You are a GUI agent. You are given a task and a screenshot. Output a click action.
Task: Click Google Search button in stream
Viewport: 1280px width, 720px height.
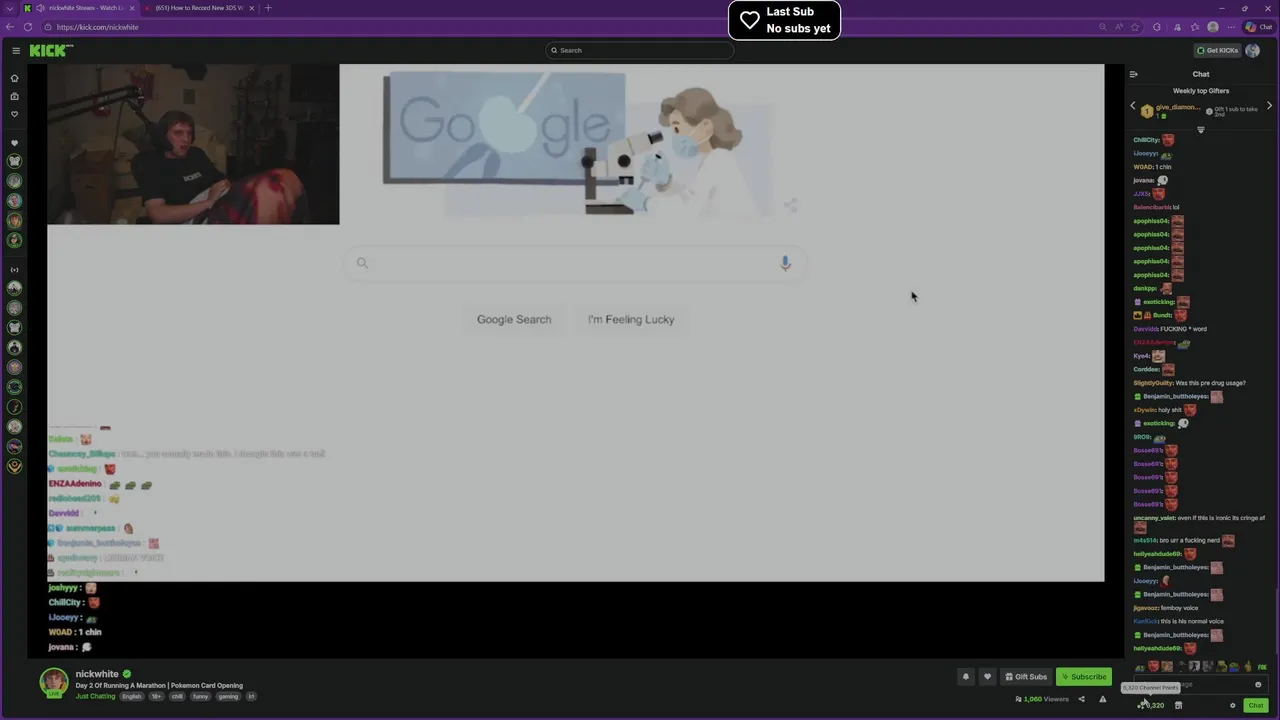514,319
